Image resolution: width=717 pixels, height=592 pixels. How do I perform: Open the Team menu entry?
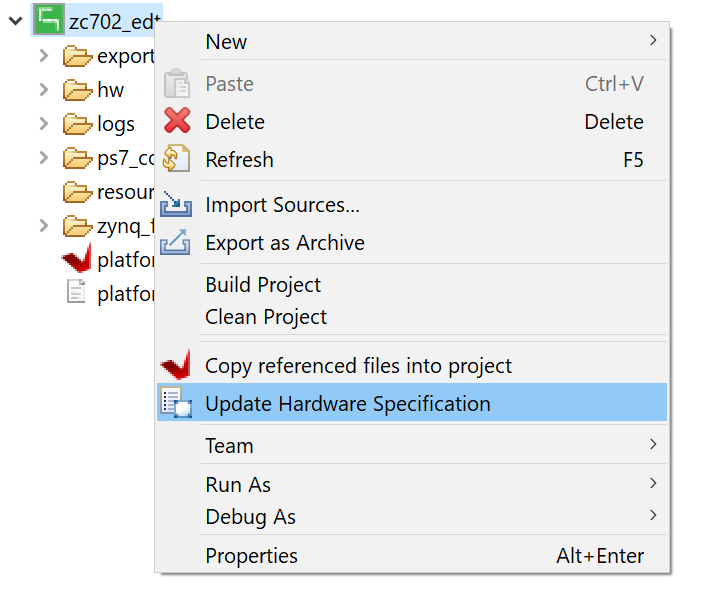click(412, 445)
